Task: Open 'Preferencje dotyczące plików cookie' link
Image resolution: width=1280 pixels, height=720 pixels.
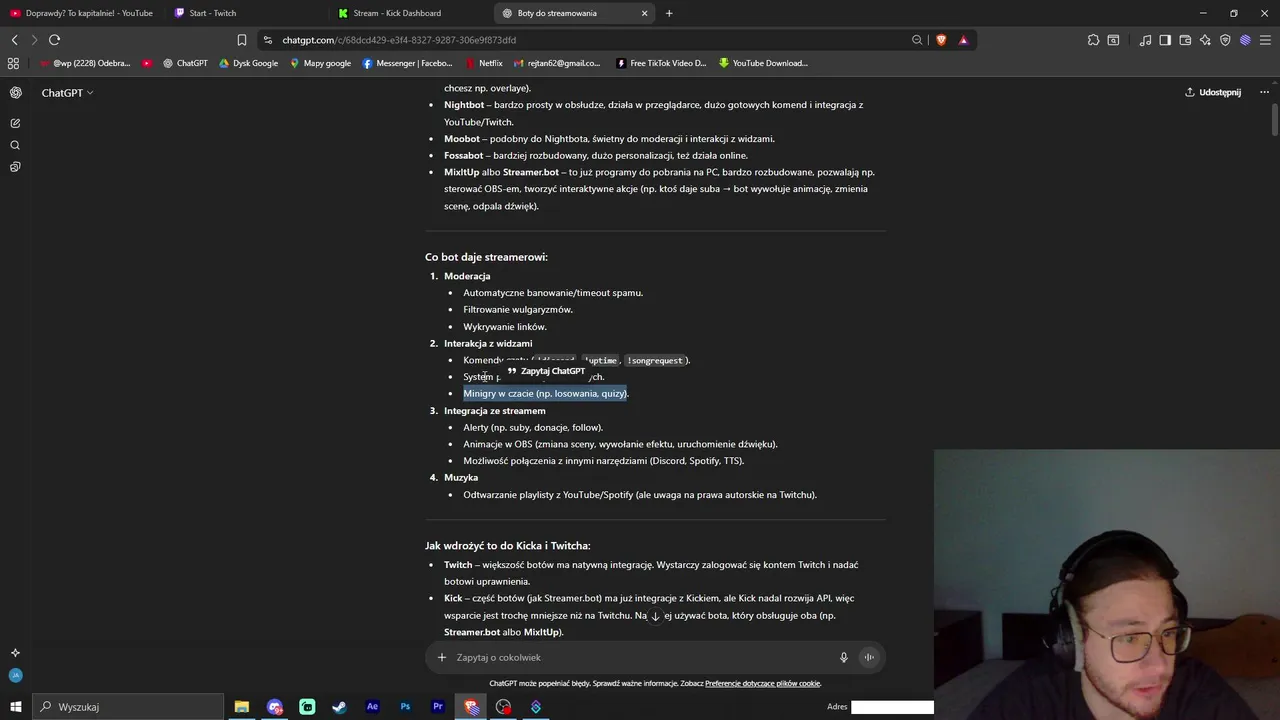Action: [762, 683]
